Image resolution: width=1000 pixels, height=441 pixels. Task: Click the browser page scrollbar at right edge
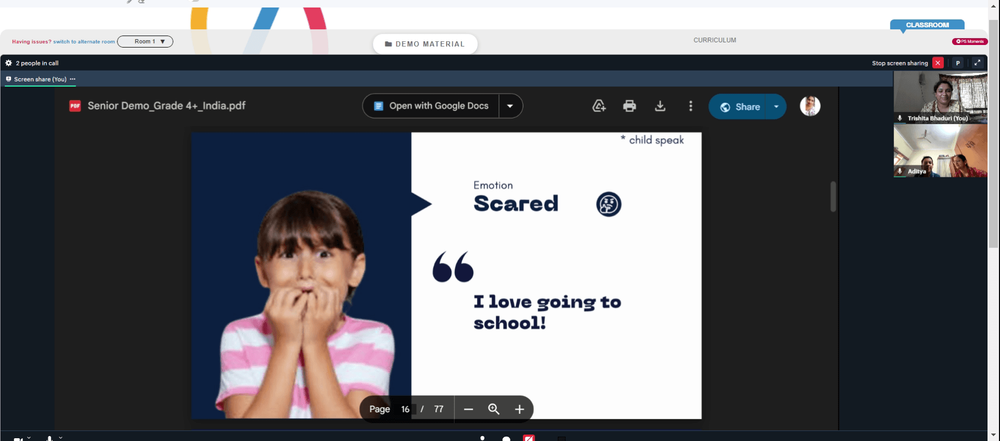click(x=993, y=132)
